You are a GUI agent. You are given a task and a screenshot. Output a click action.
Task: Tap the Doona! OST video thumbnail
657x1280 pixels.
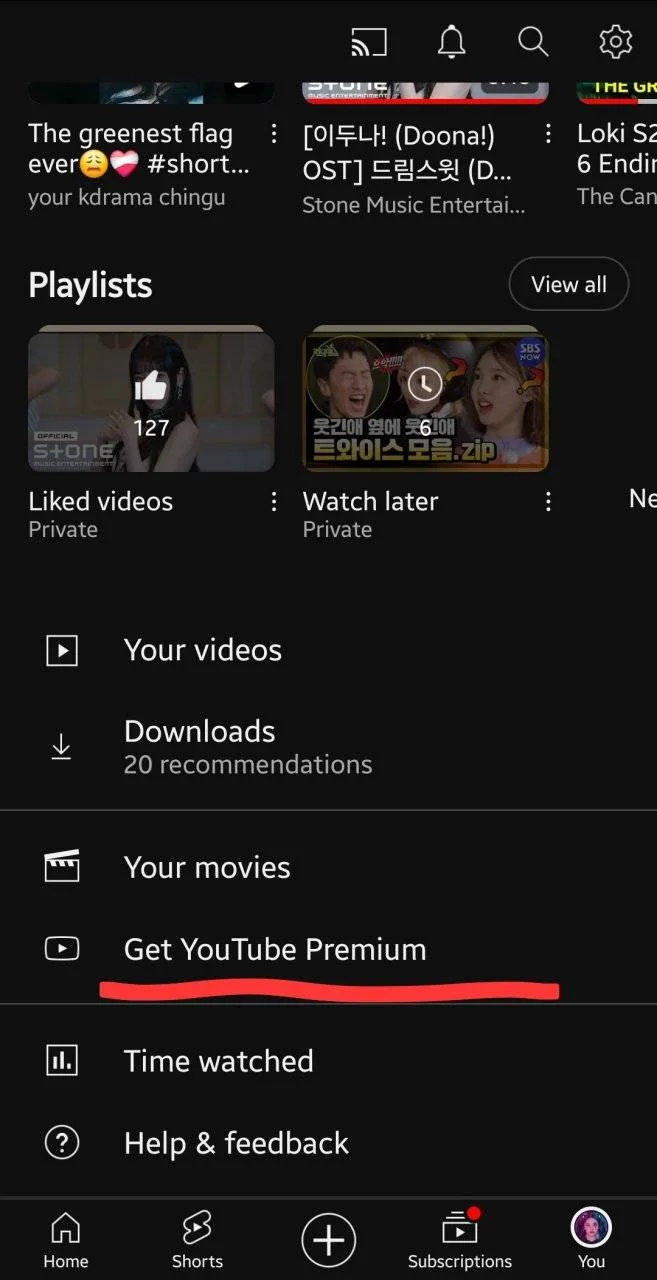click(425, 93)
